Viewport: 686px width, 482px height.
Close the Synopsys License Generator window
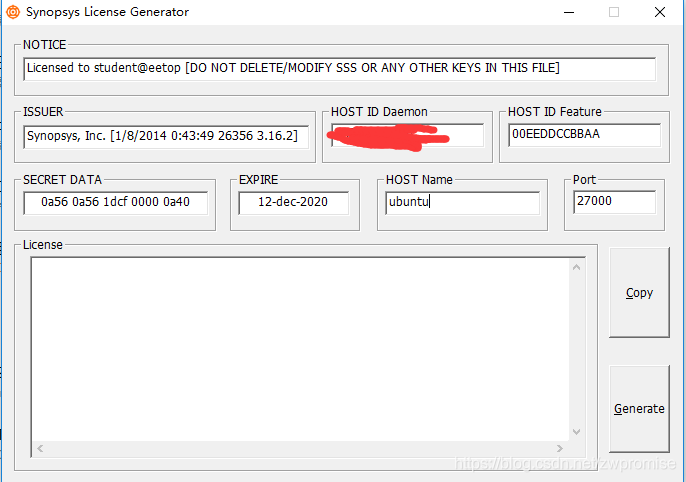pyautogui.click(x=660, y=12)
